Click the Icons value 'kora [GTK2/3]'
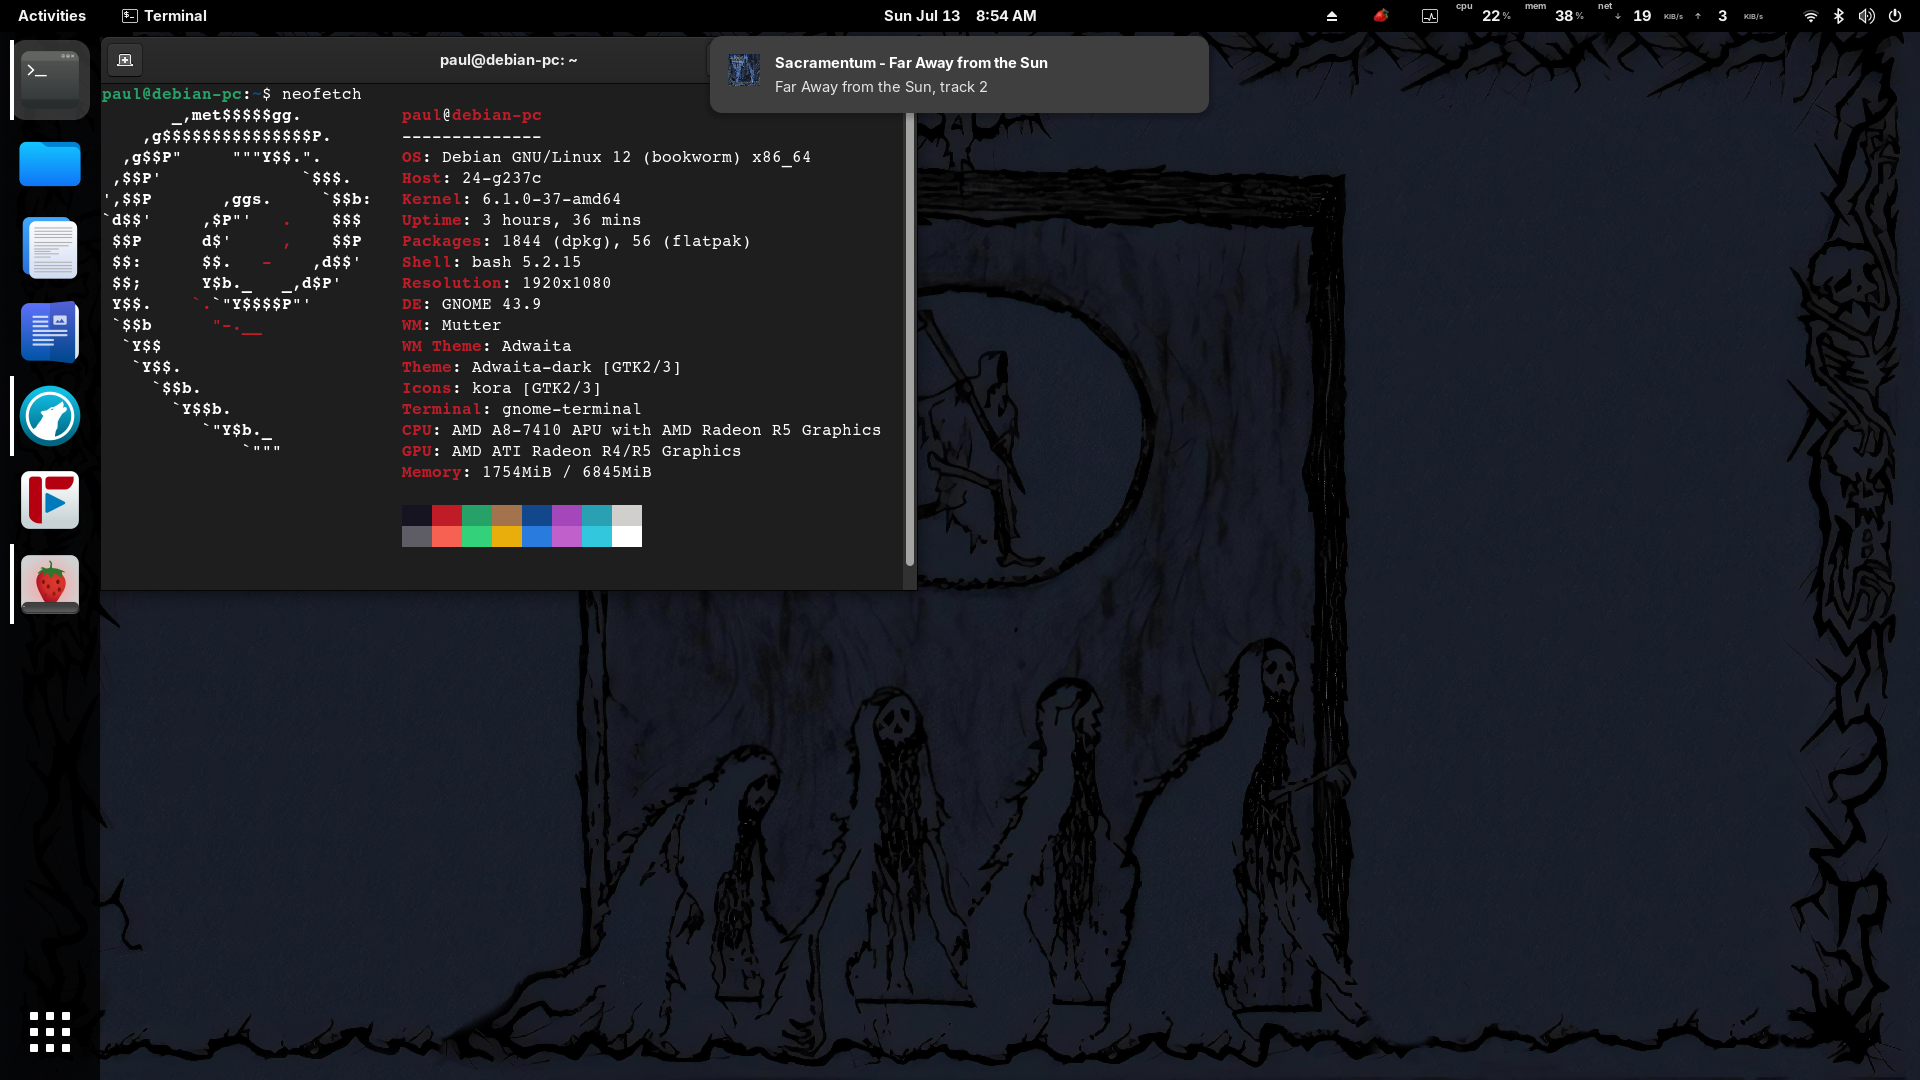The width and height of the screenshot is (1920, 1080). [x=537, y=388]
